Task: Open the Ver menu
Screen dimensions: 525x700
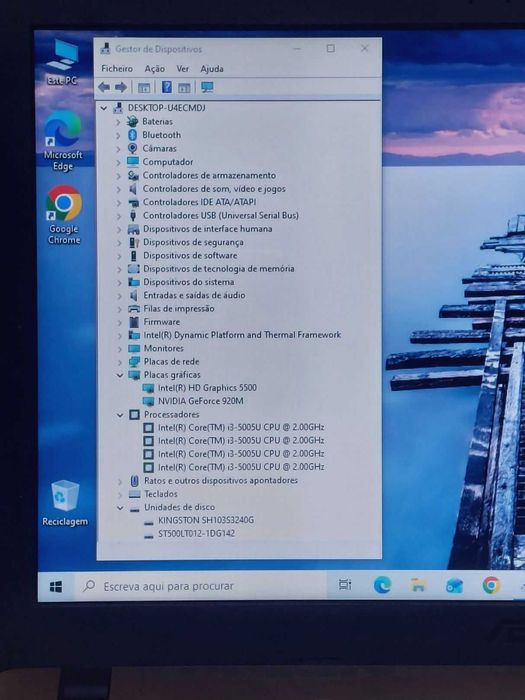Action: pyautogui.click(x=183, y=69)
